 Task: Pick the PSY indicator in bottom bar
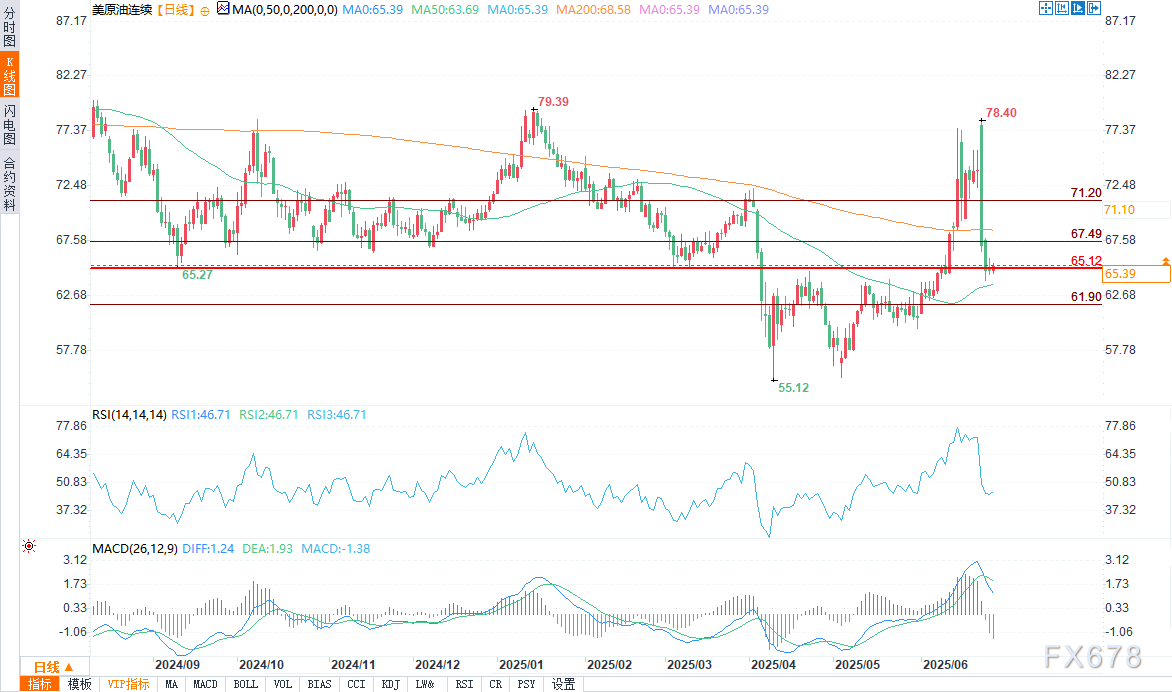click(x=526, y=684)
